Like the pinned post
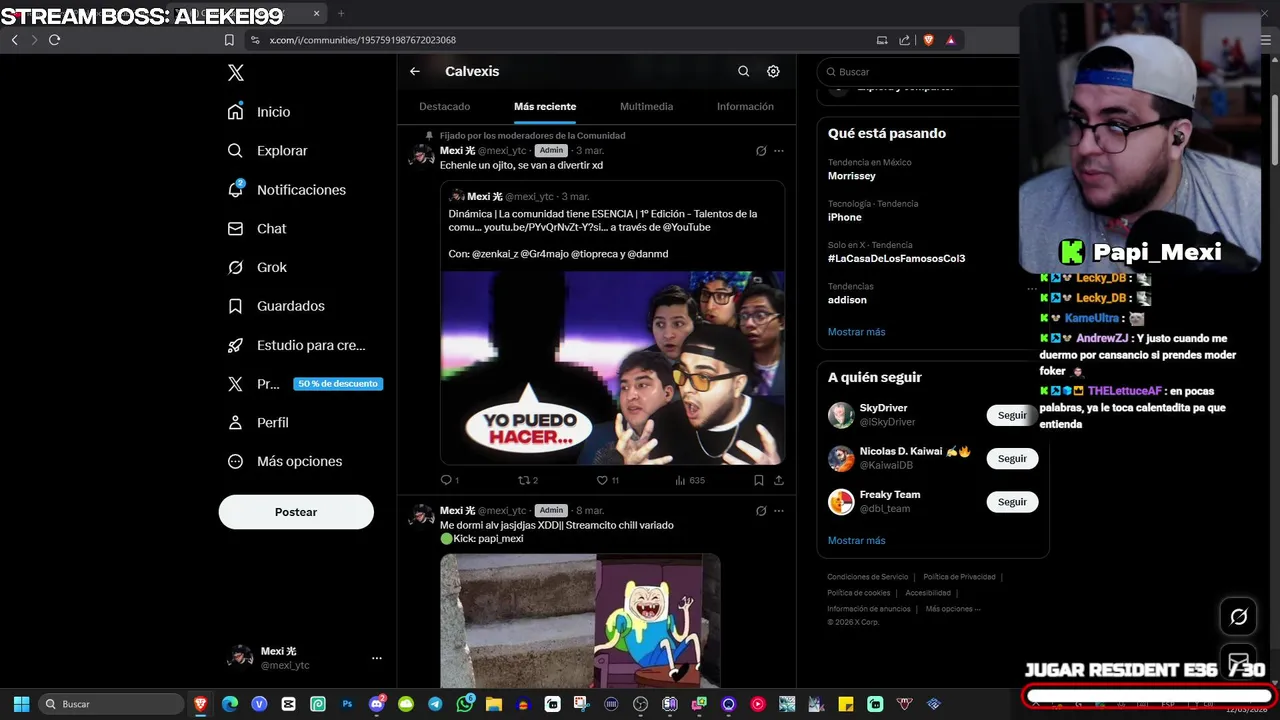 pos(607,480)
